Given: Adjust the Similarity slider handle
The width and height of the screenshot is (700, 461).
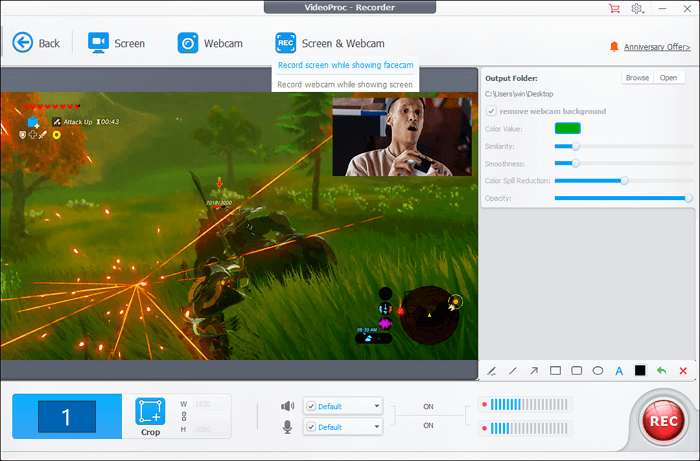Looking at the screenshot, I should 575,146.
